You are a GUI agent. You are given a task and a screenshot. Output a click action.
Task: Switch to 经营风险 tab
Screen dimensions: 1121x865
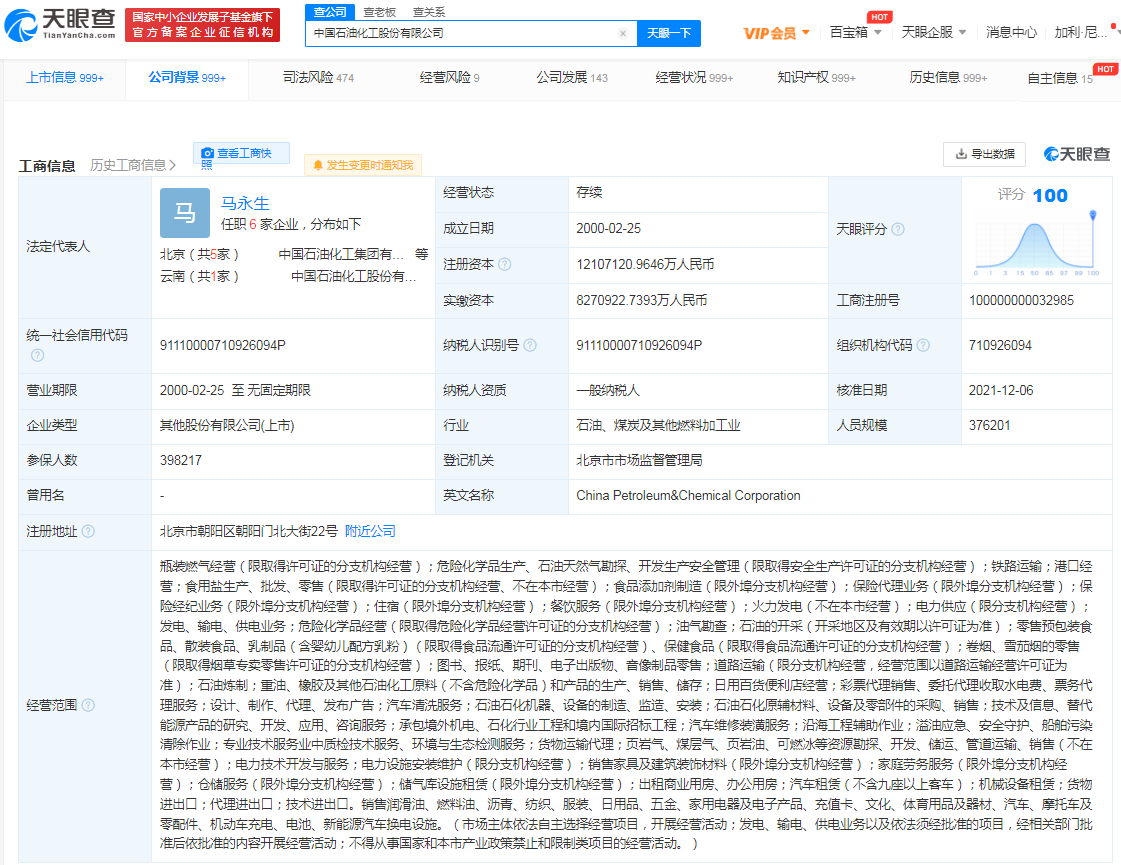[x=449, y=78]
